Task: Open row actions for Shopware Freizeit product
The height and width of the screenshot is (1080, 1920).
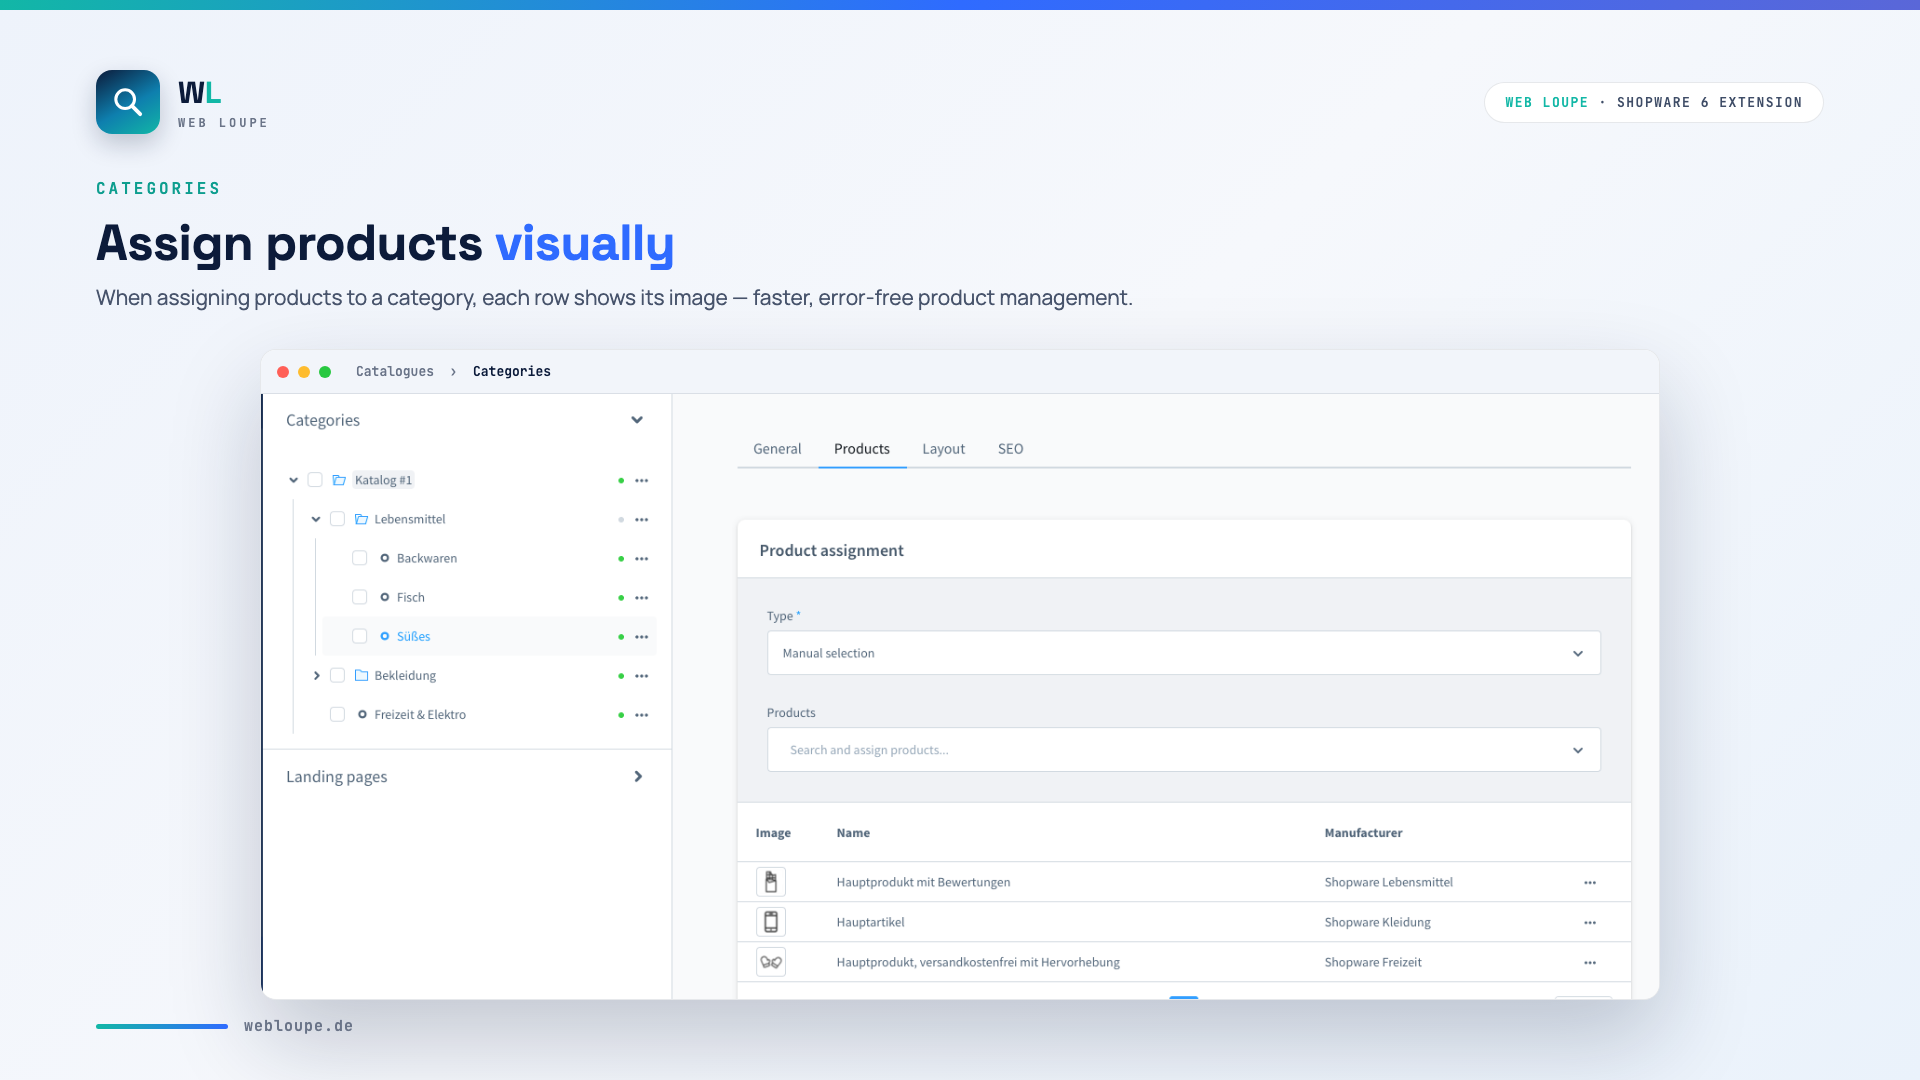Action: [1590, 963]
